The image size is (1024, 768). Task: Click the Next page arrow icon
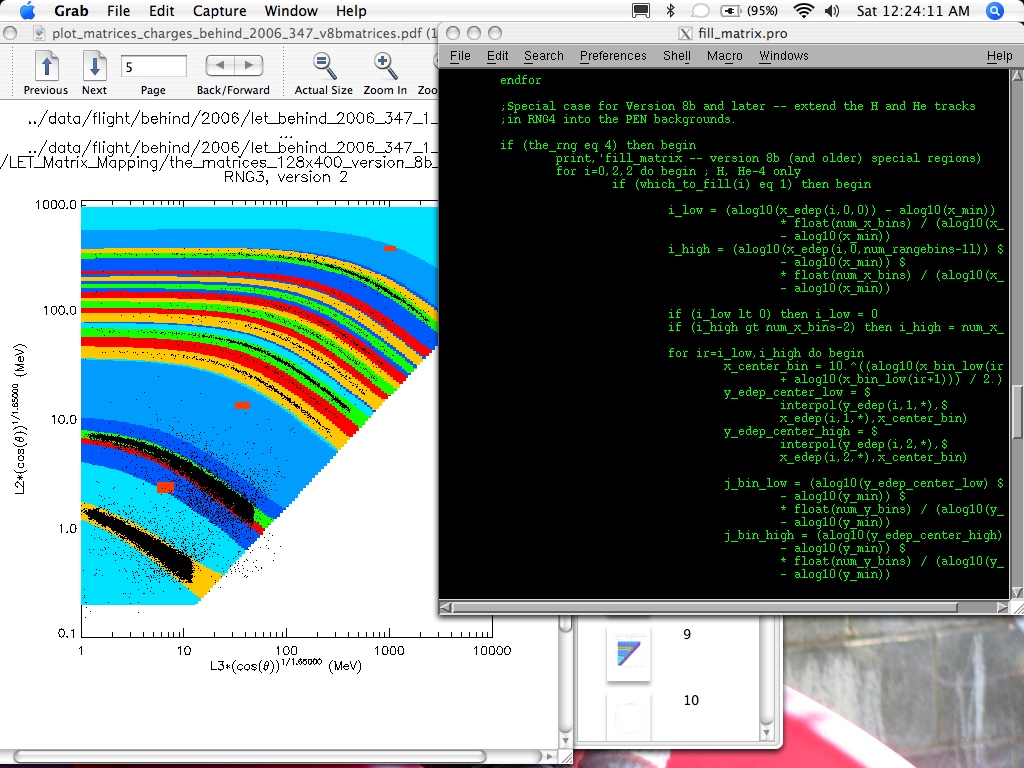coord(95,66)
